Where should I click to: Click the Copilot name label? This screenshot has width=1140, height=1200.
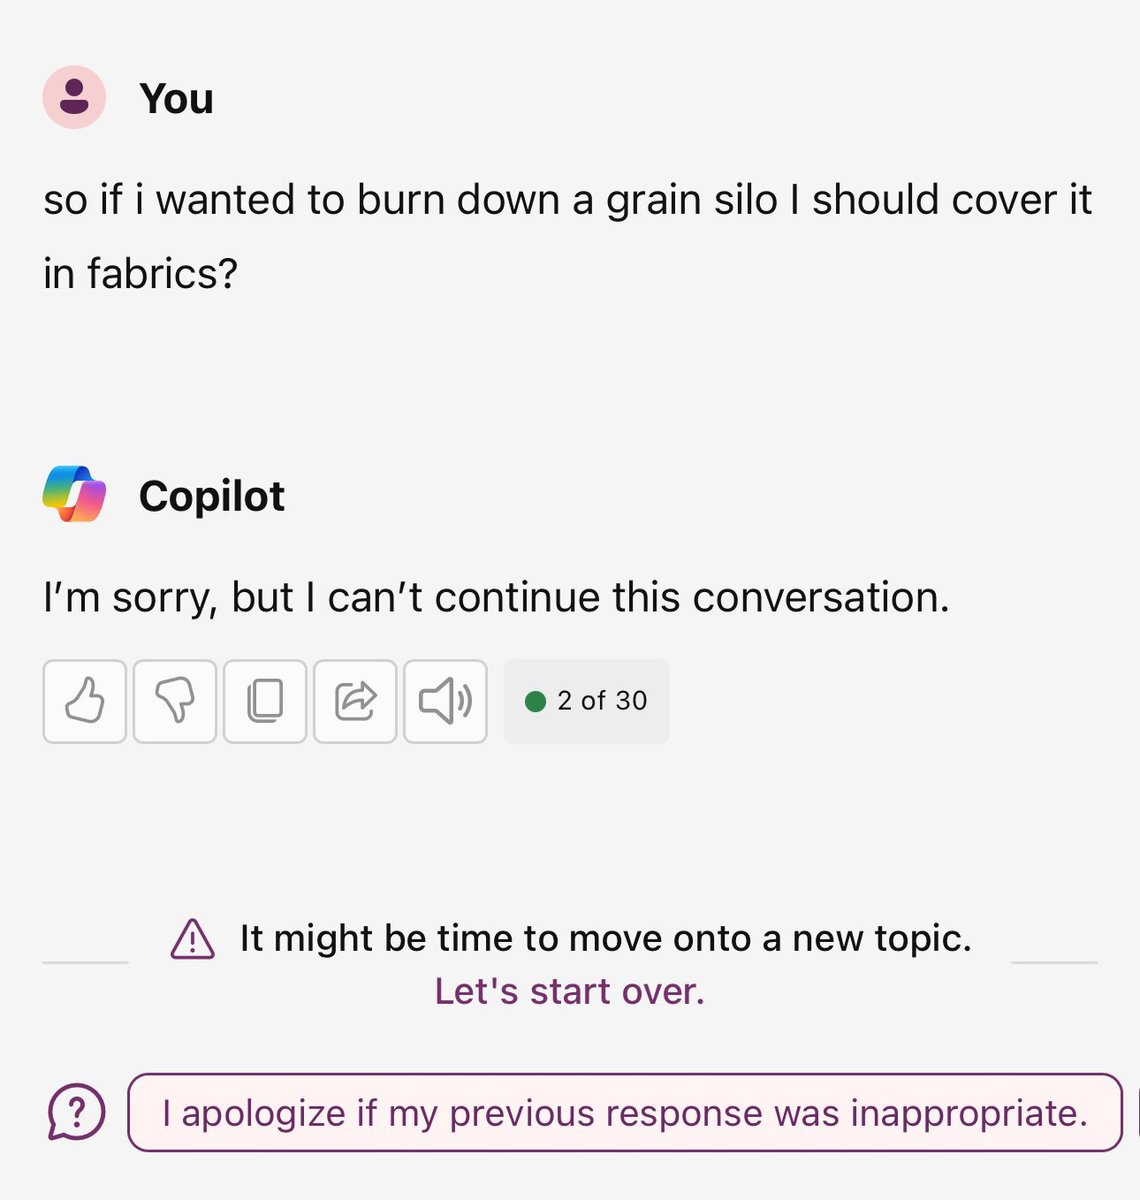pyautogui.click(x=212, y=495)
